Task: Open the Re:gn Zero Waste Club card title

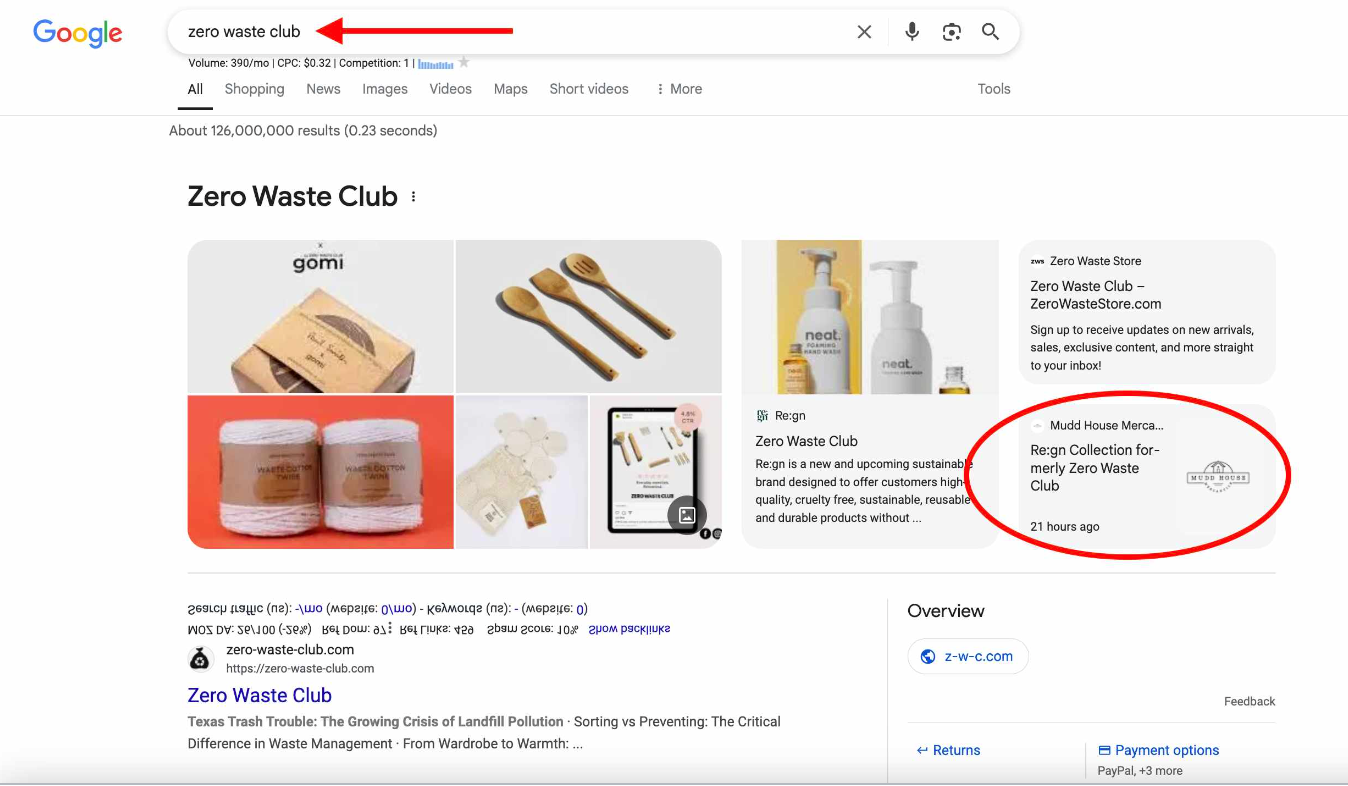Action: [807, 441]
